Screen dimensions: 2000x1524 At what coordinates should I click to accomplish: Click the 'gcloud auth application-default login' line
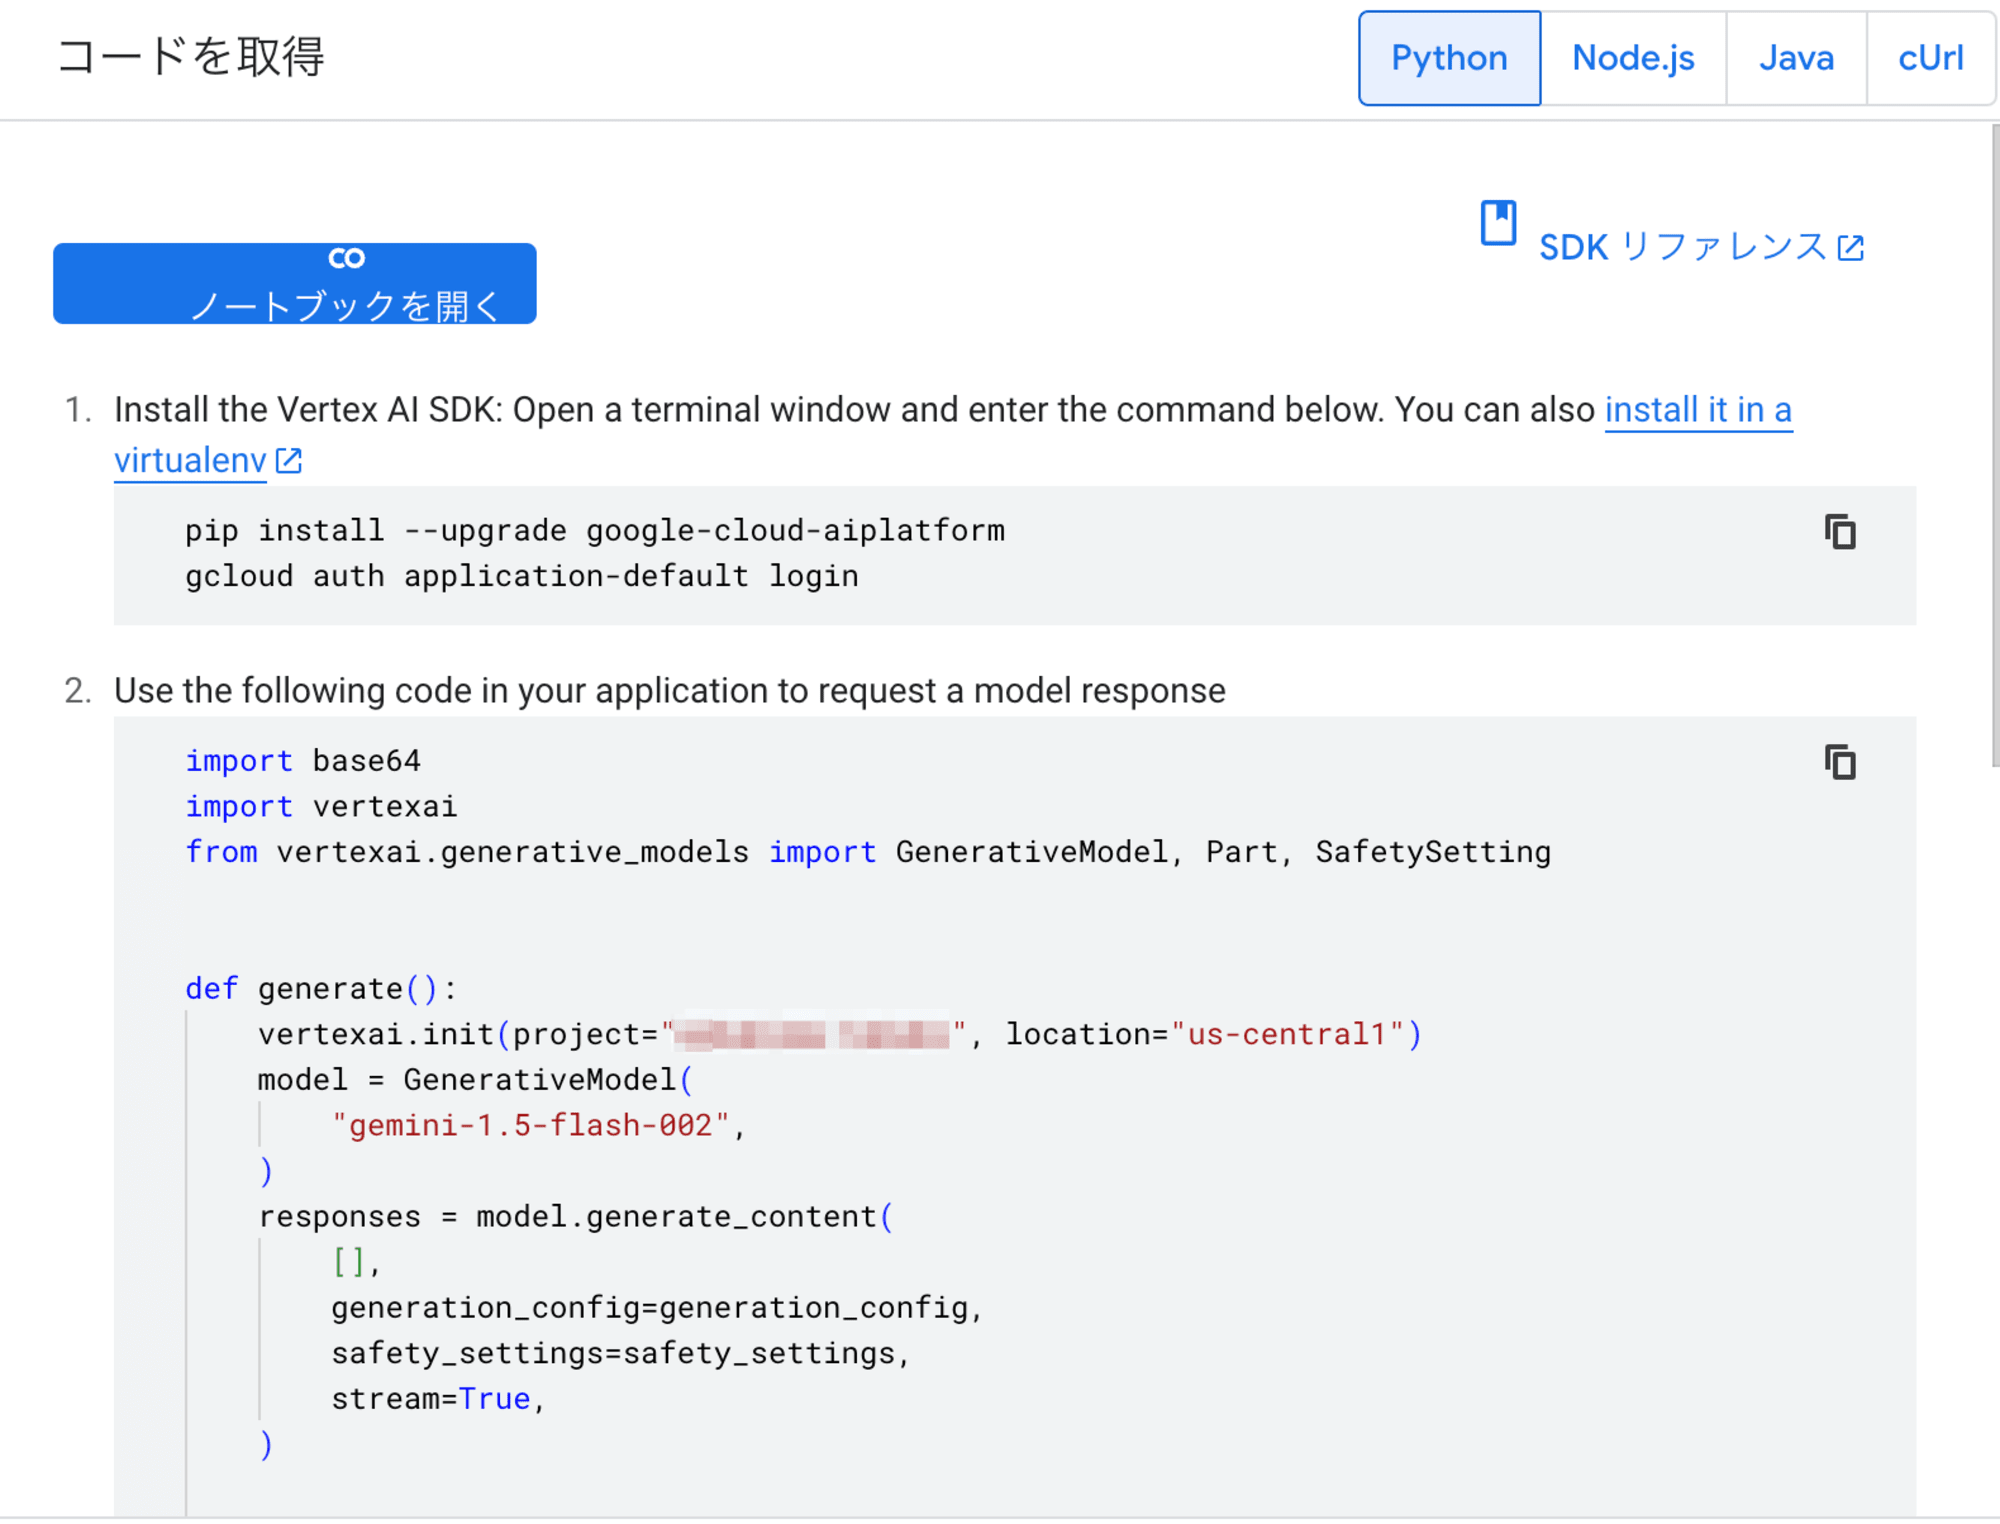click(x=522, y=577)
